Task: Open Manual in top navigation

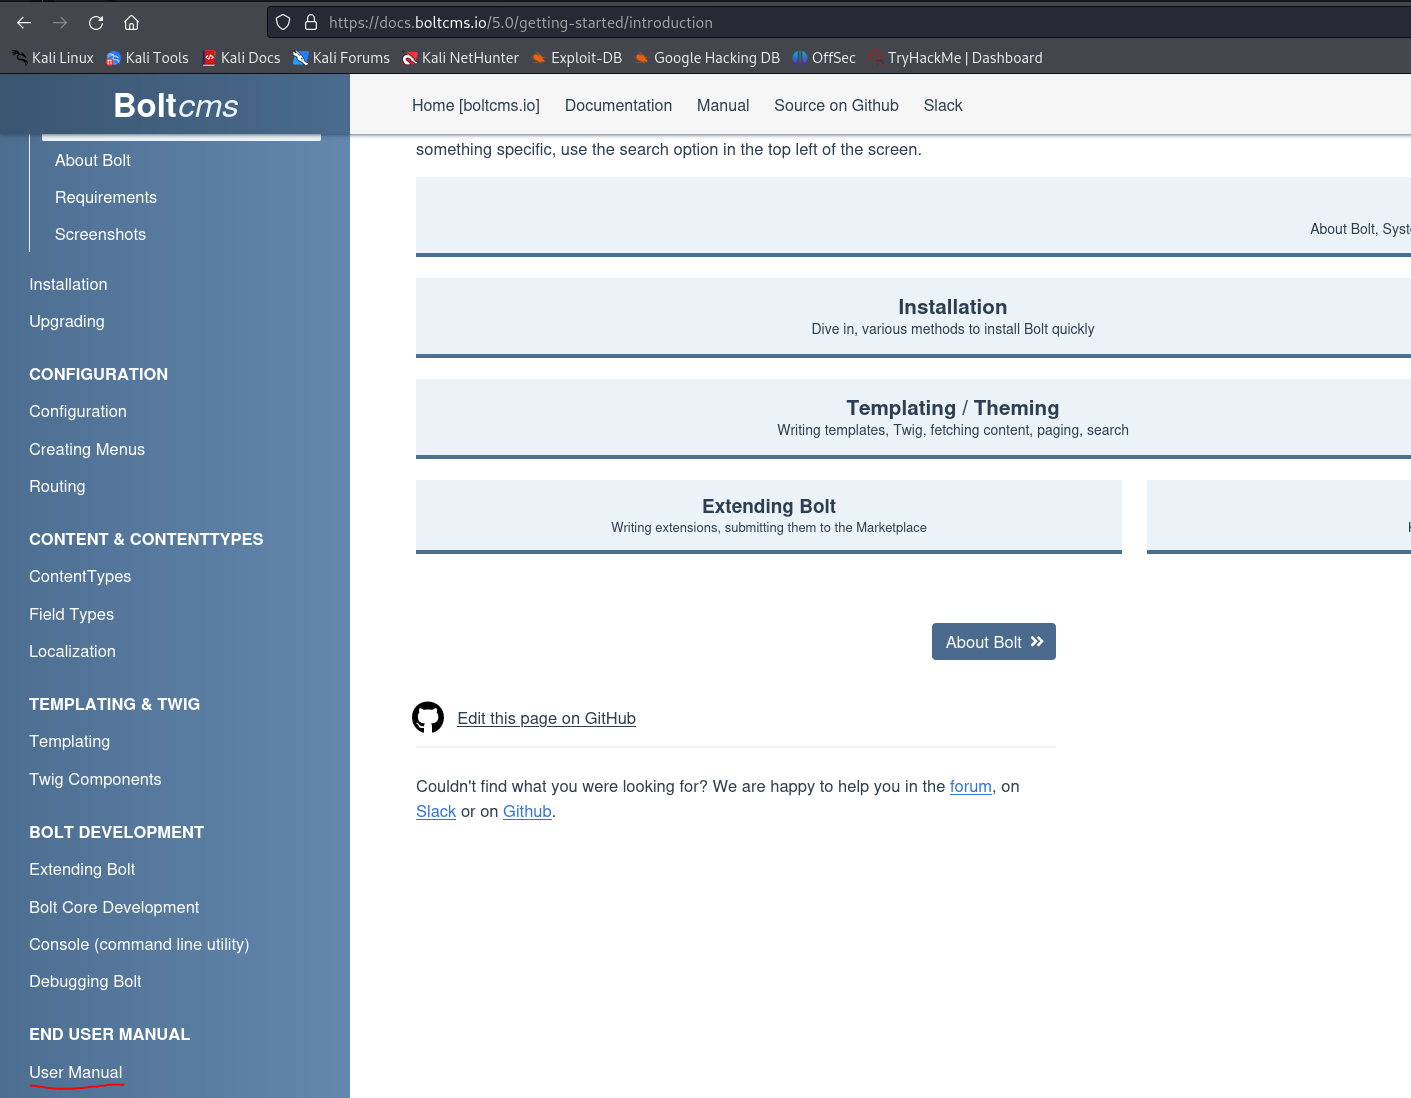Action: click(723, 105)
